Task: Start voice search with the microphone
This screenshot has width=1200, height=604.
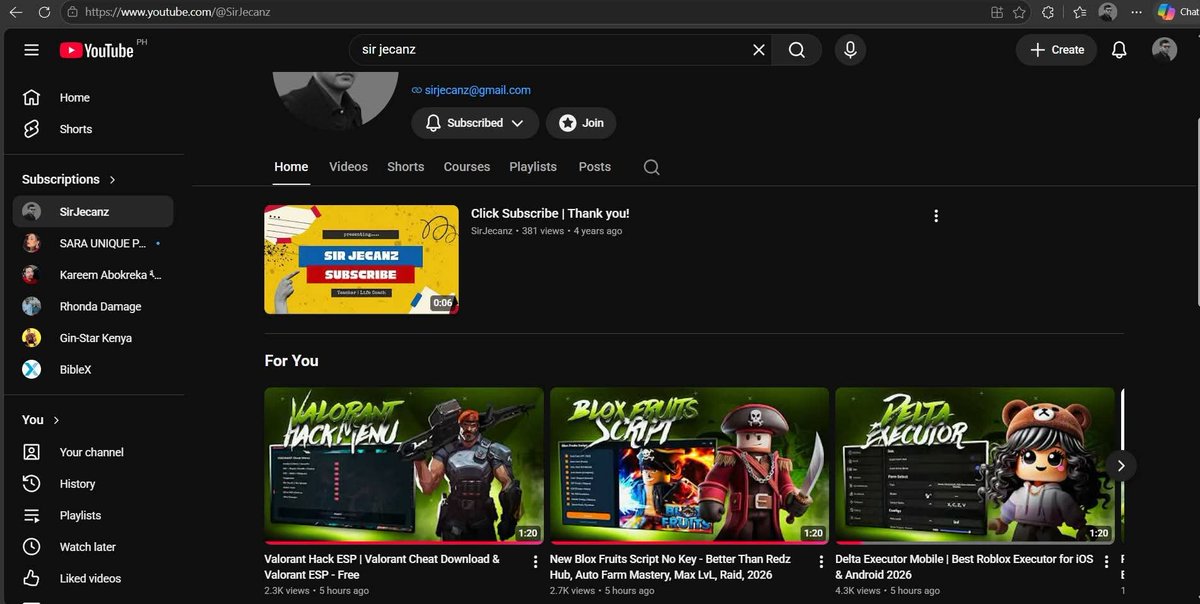Action: [850, 50]
